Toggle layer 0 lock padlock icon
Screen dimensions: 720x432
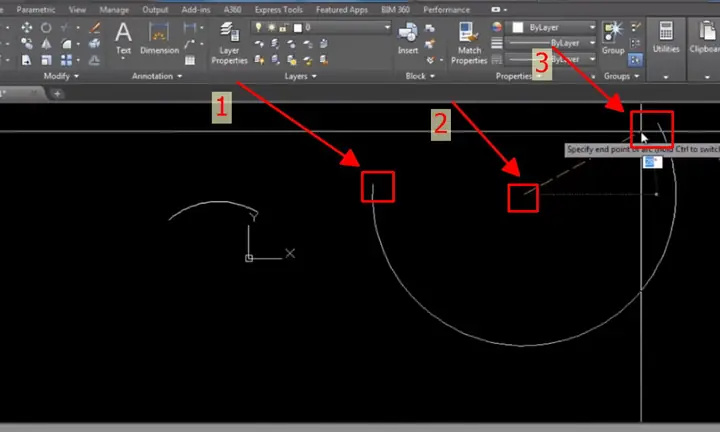coord(284,28)
